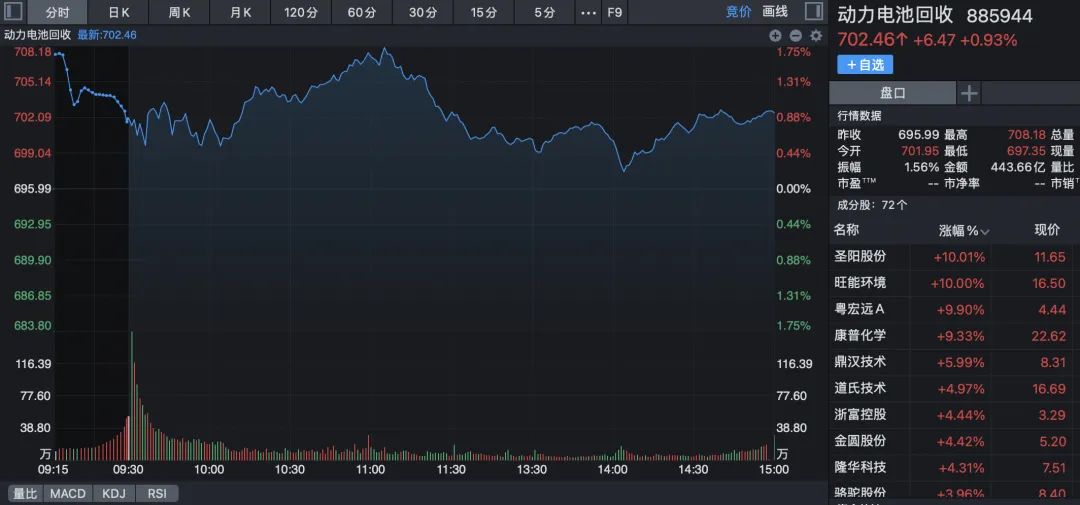Open the F9 details button

pyautogui.click(x=614, y=12)
